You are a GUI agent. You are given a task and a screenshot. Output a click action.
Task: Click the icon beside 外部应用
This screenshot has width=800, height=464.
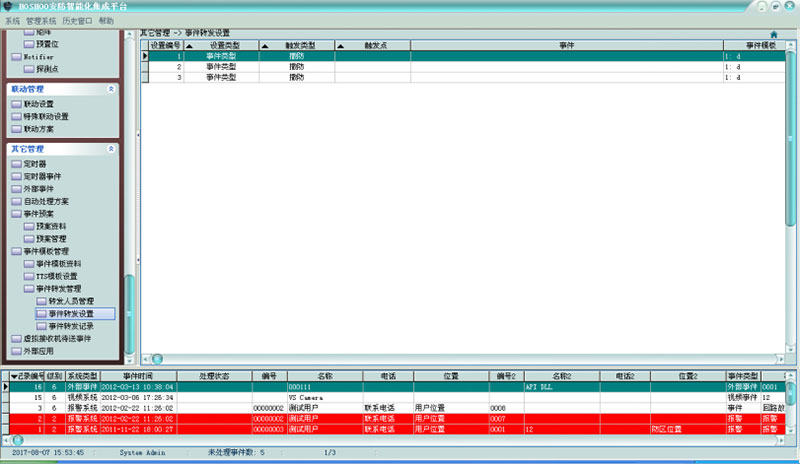(x=16, y=351)
